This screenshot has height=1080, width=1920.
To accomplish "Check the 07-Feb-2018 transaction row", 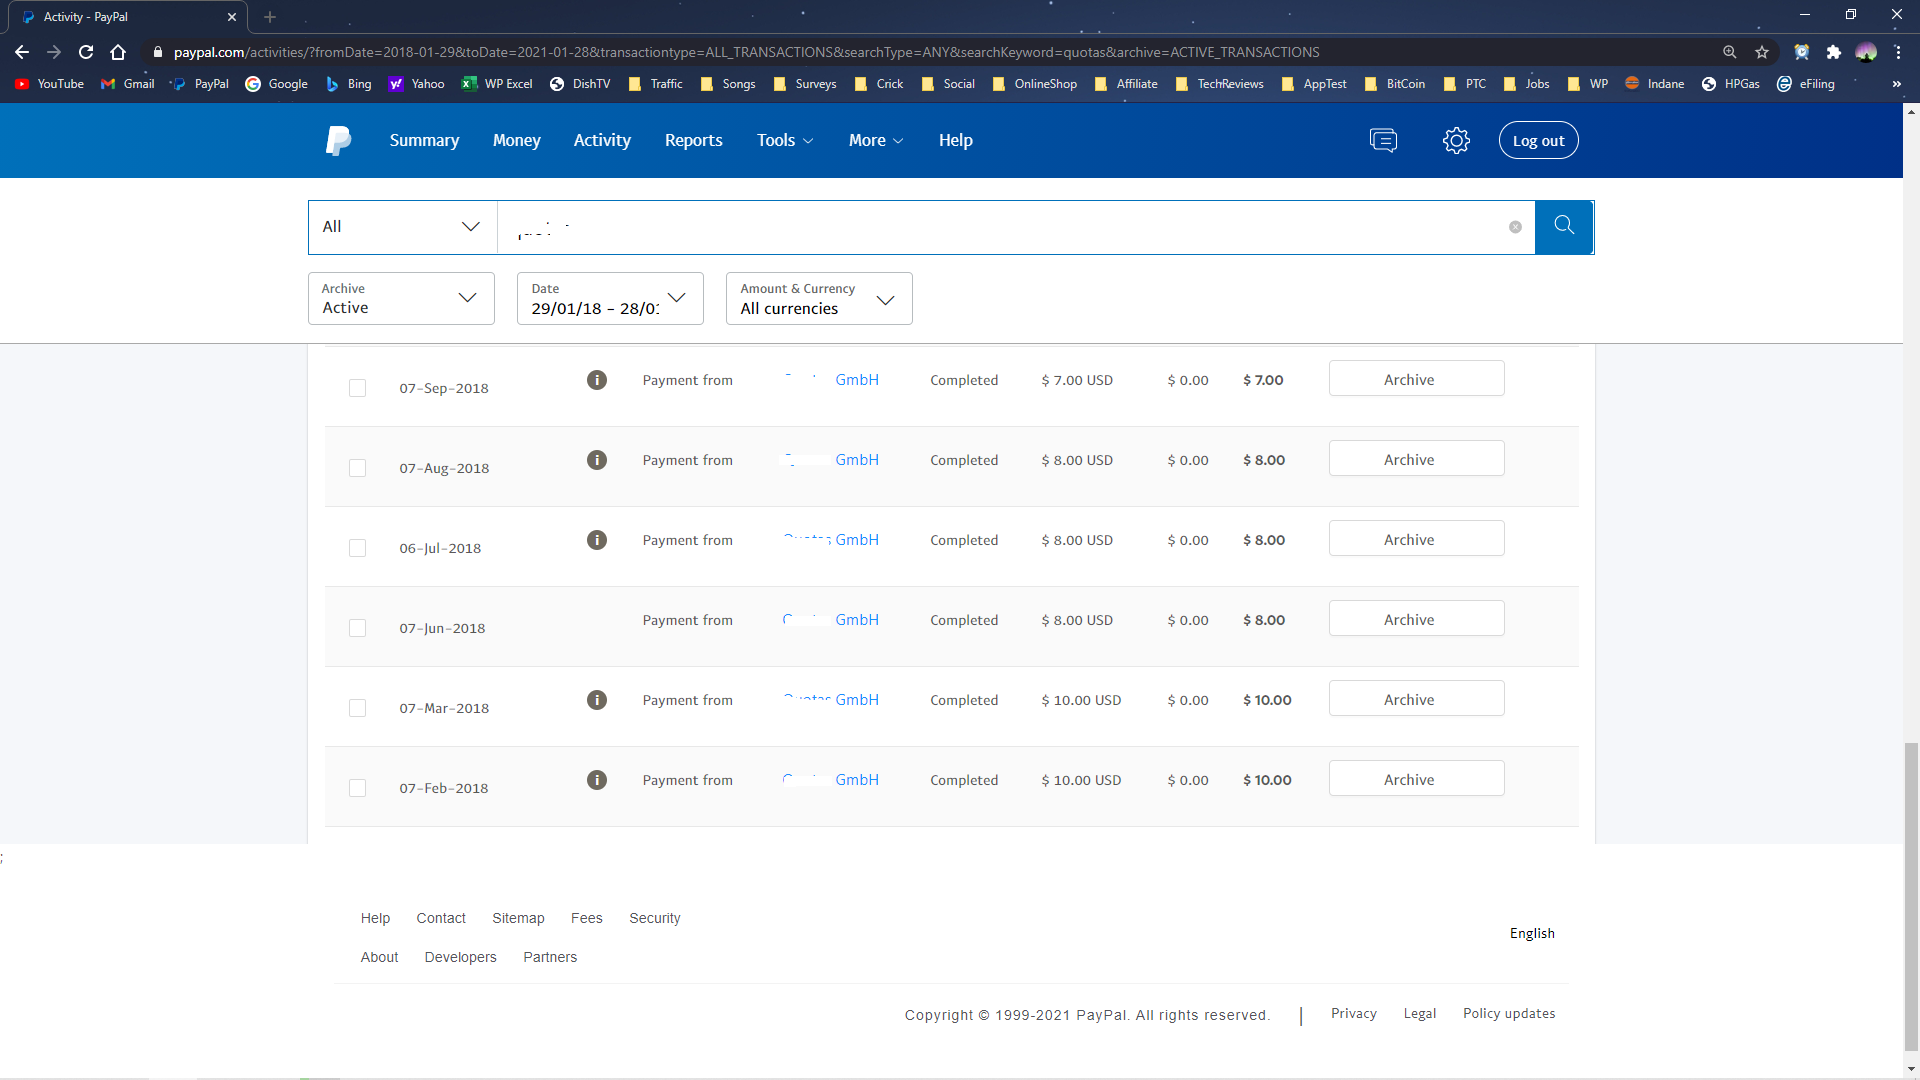I will coord(357,788).
